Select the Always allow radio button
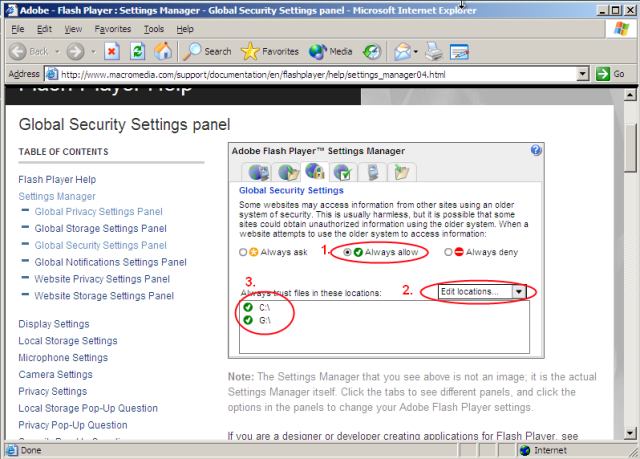This screenshot has height=459, width=640. coord(347,252)
